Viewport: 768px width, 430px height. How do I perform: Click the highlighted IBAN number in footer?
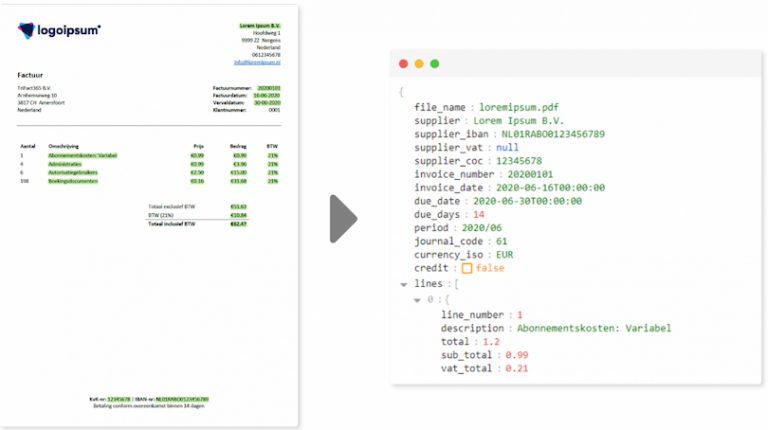tap(182, 399)
